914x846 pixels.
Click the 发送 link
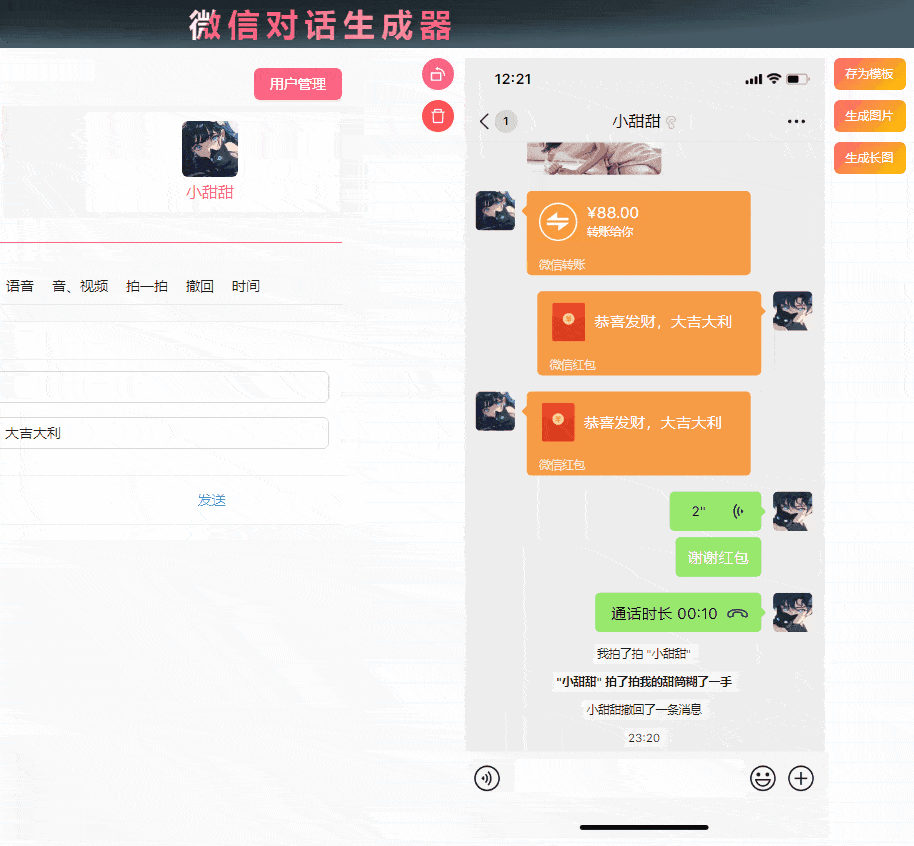(212, 500)
